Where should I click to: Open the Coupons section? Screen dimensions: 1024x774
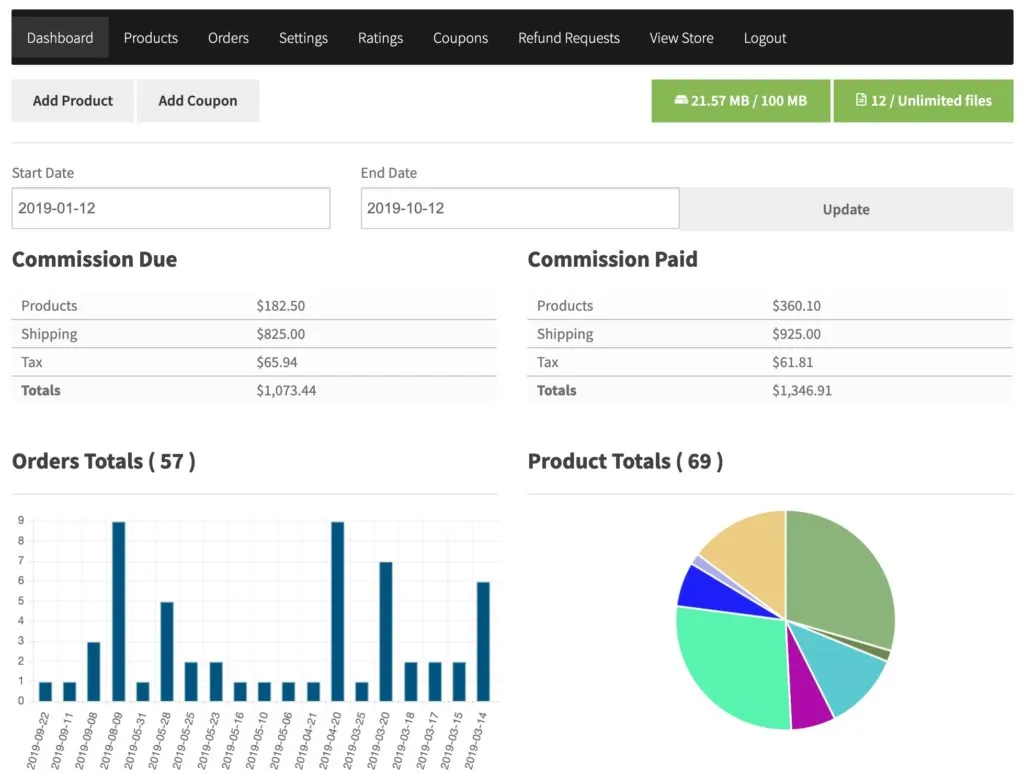(460, 38)
